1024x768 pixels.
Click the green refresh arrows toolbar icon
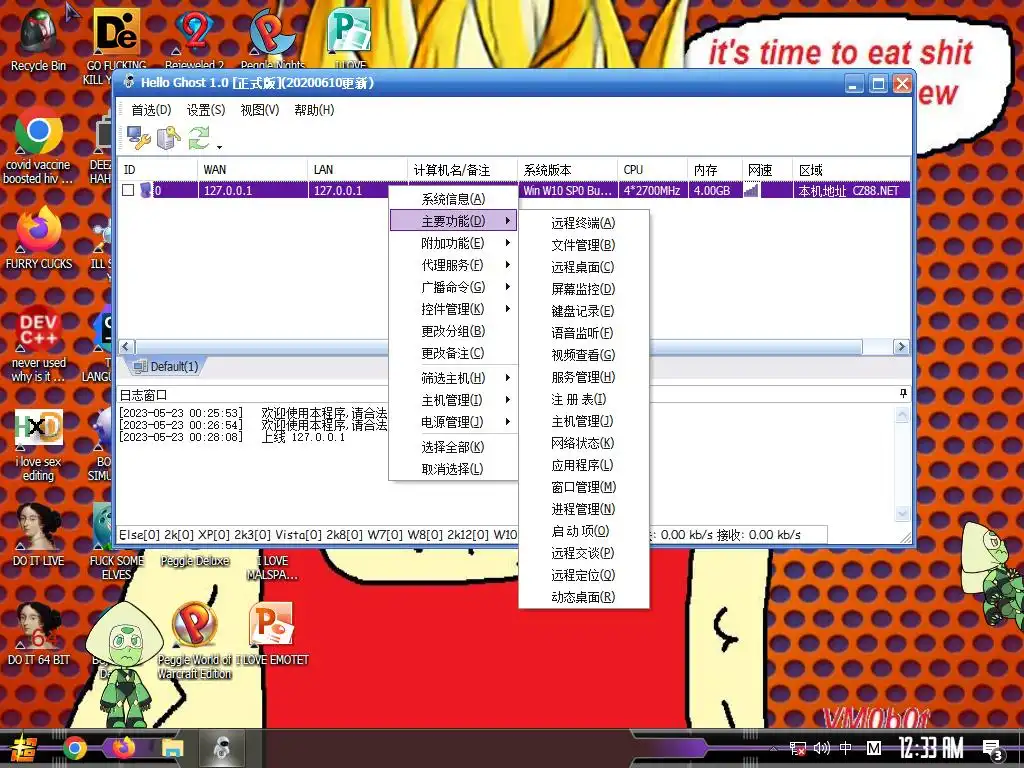tap(199, 138)
